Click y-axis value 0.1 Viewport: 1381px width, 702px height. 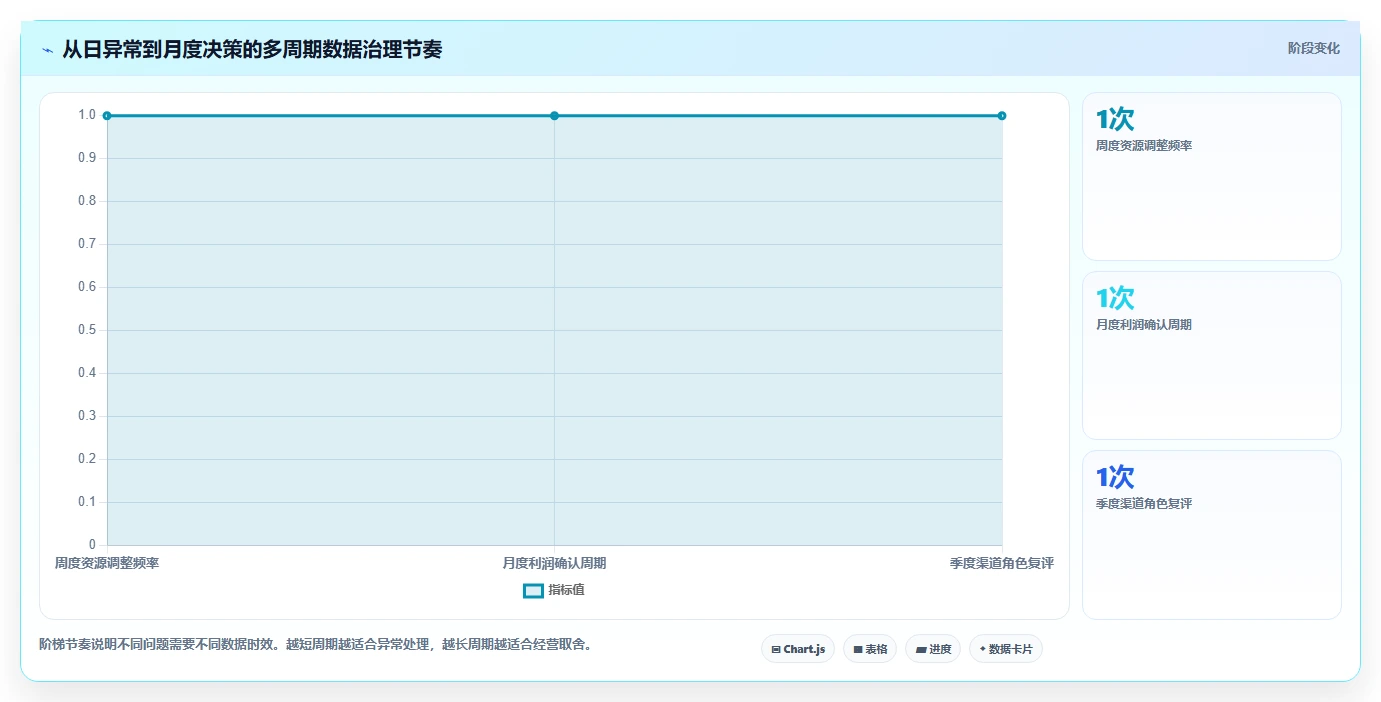[87, 502]
